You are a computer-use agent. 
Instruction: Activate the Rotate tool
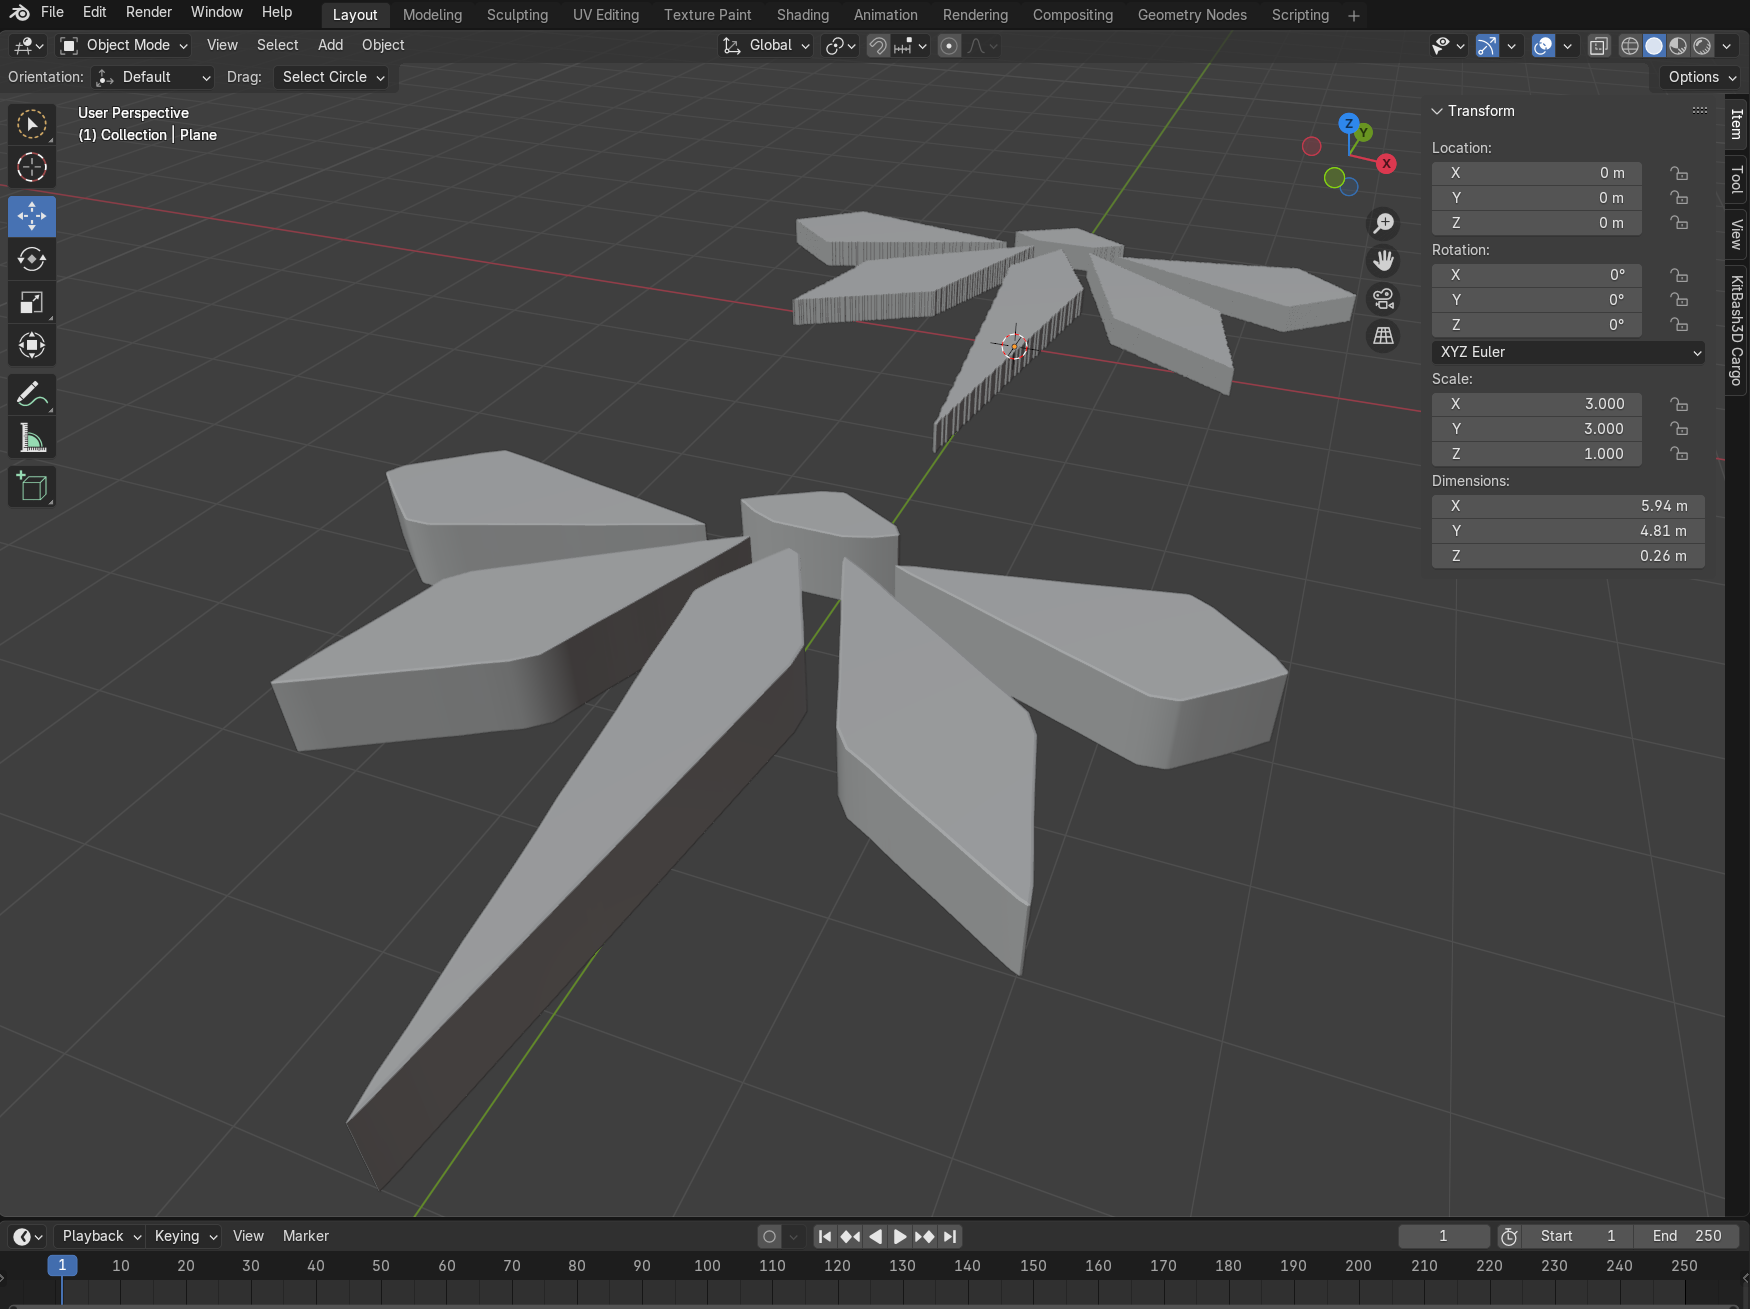(x=32, y=260)
